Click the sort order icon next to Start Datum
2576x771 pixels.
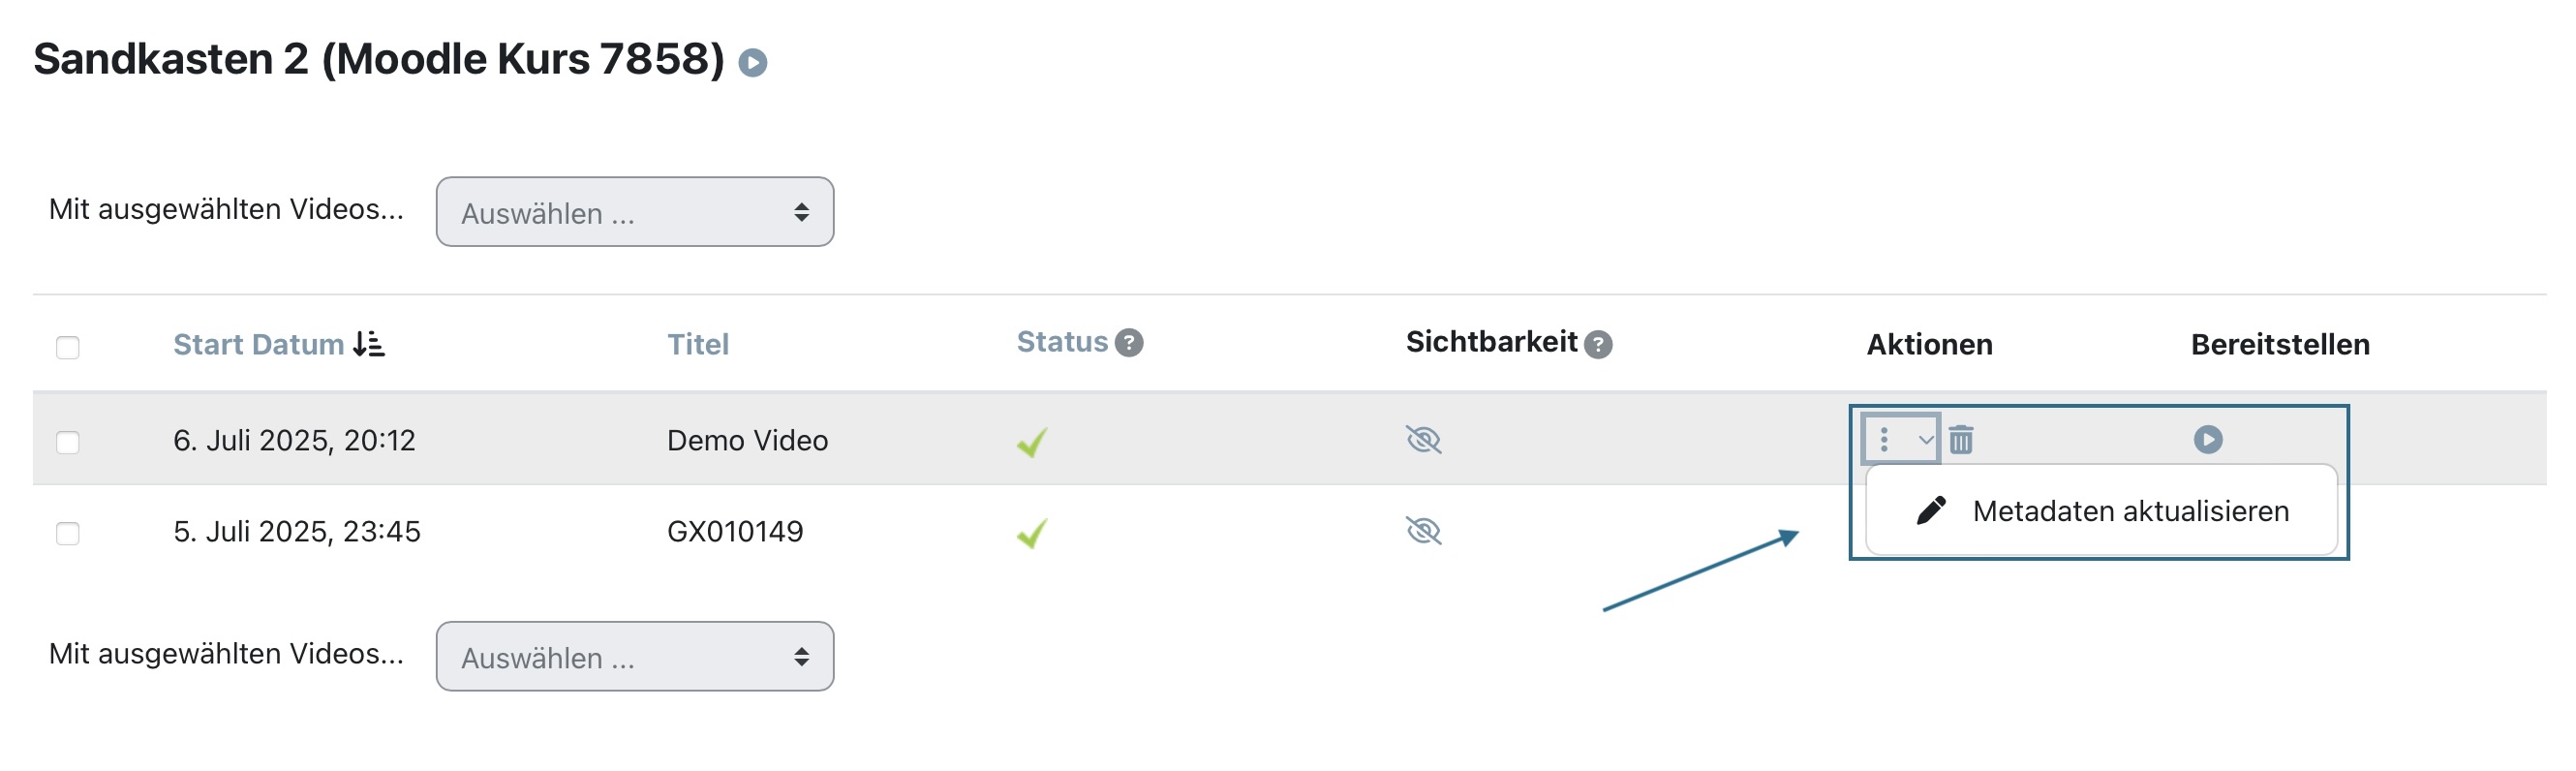point(369,344)
